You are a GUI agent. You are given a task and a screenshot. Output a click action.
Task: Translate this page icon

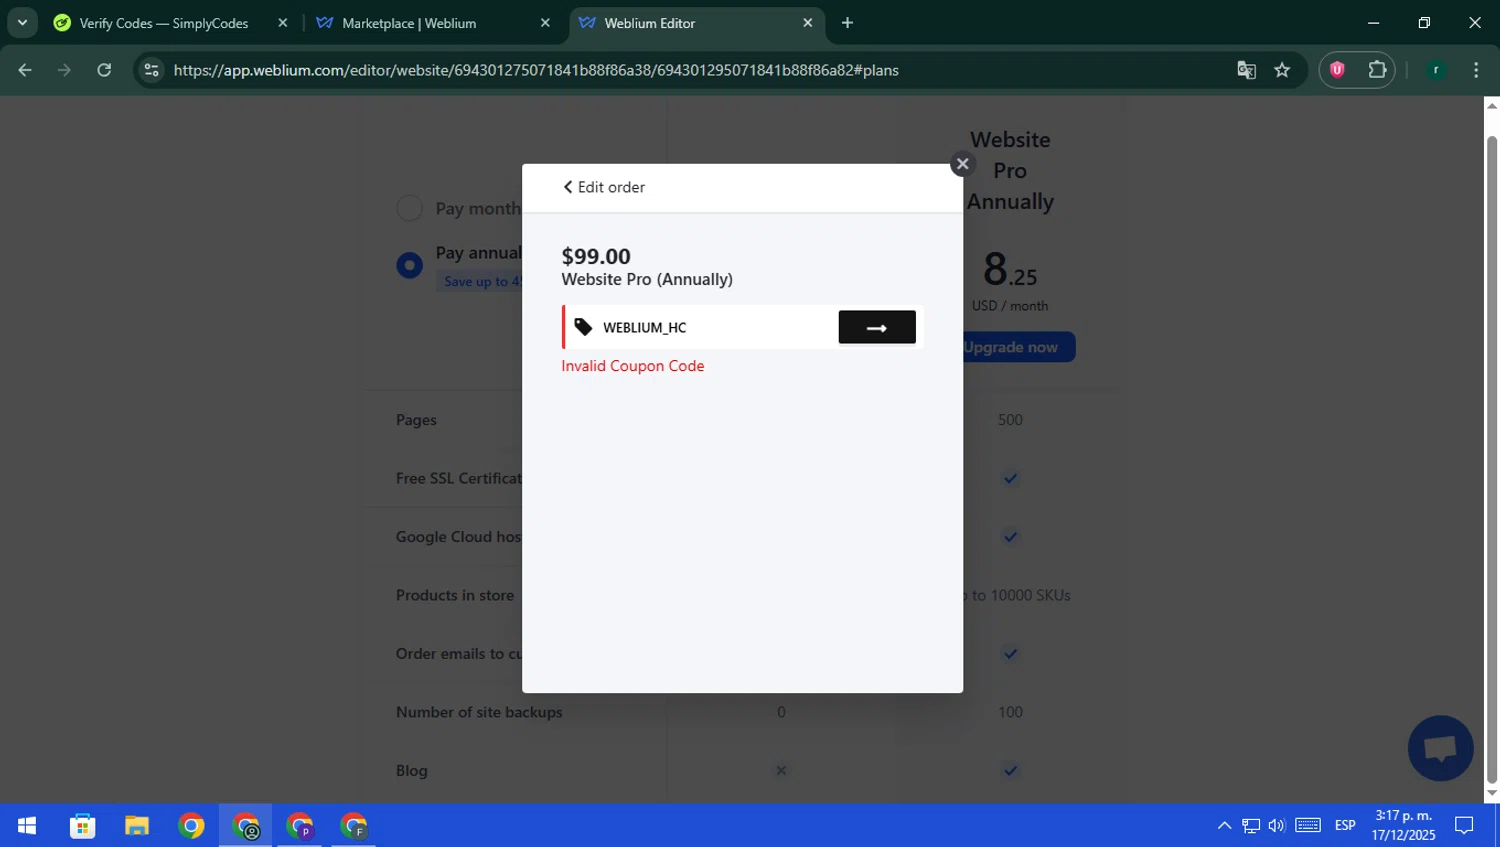1246,70
